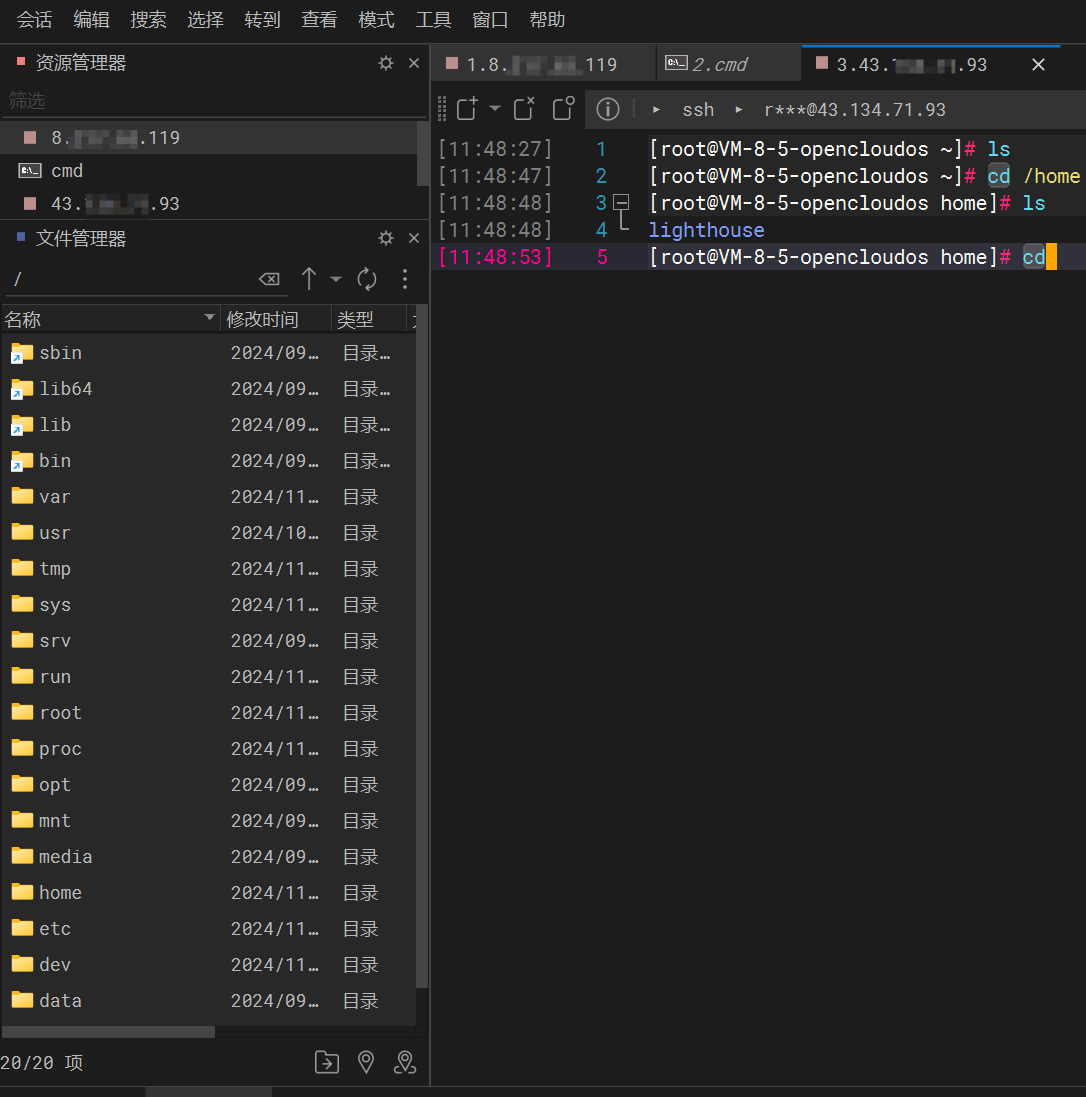
Task: Select the sbin folder
Action: click(x=209, y=353)
